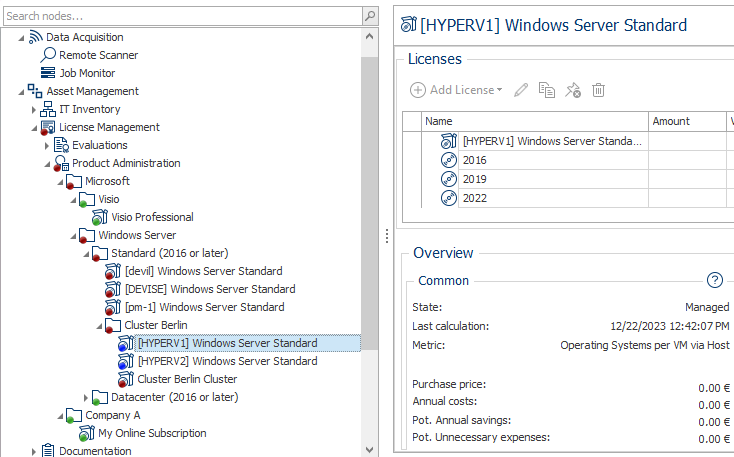Select Remote Scanner in the tree
734x457 pixels.
tap(98, 55)
